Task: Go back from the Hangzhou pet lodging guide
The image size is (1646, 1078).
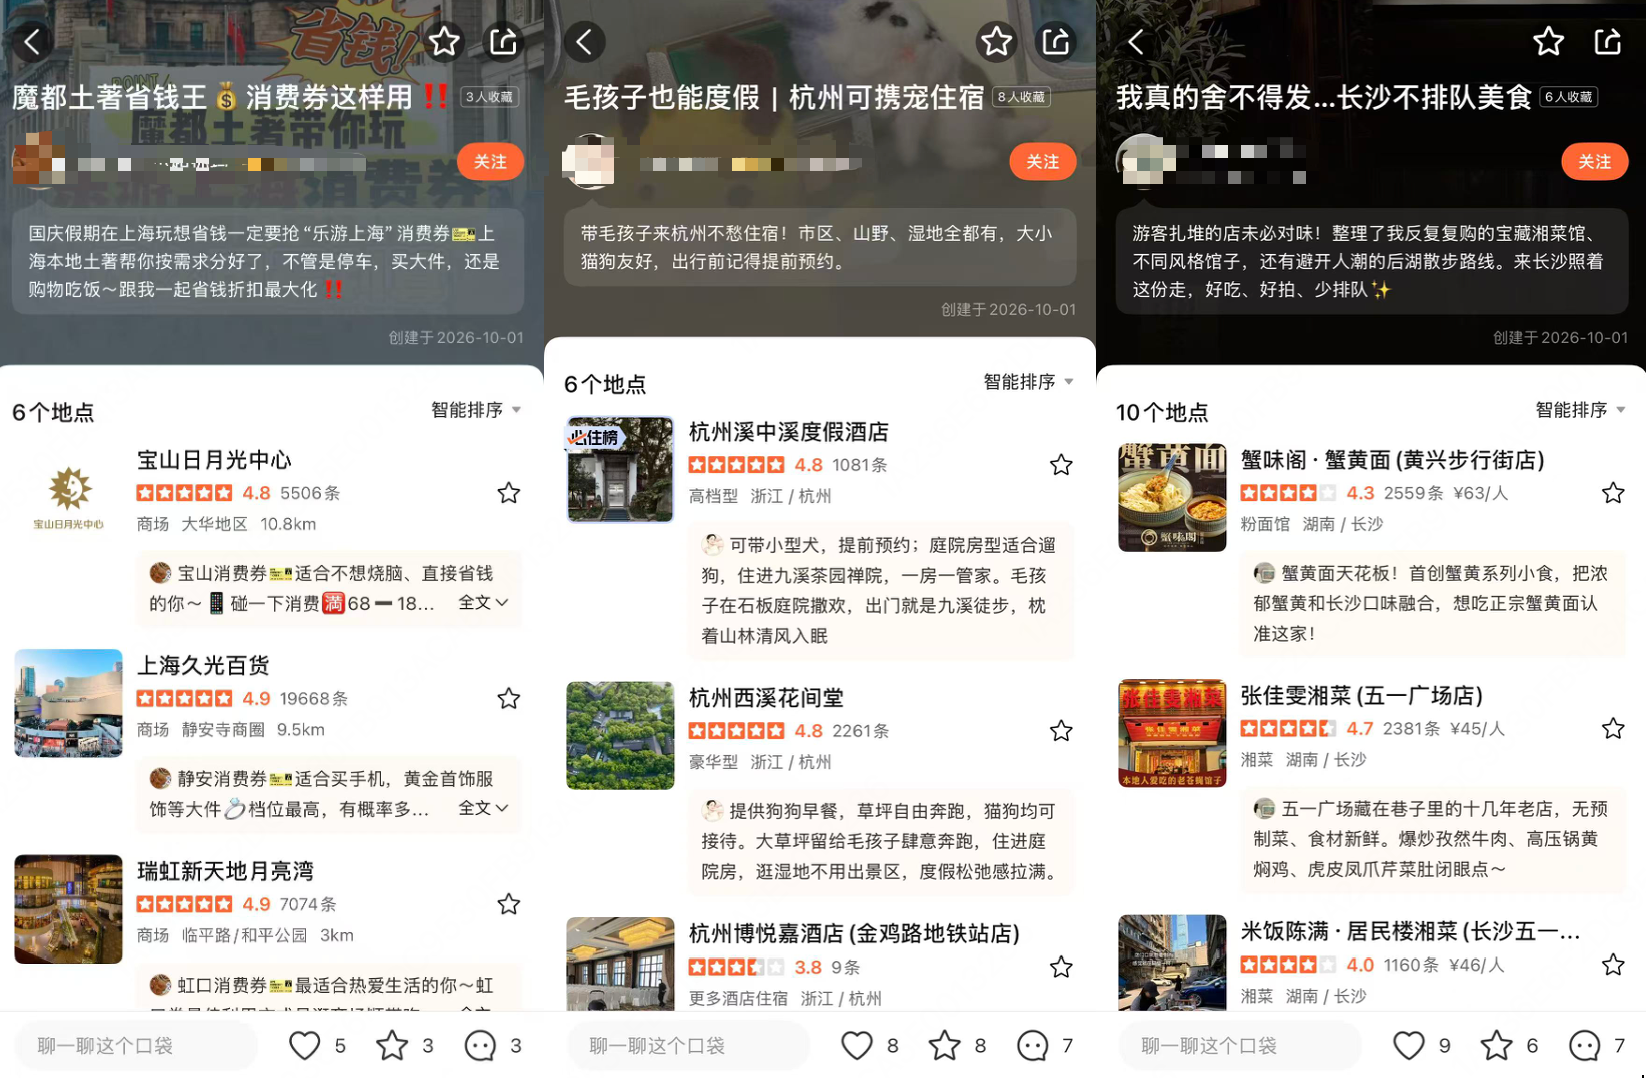Action: (x=585, y=42)
